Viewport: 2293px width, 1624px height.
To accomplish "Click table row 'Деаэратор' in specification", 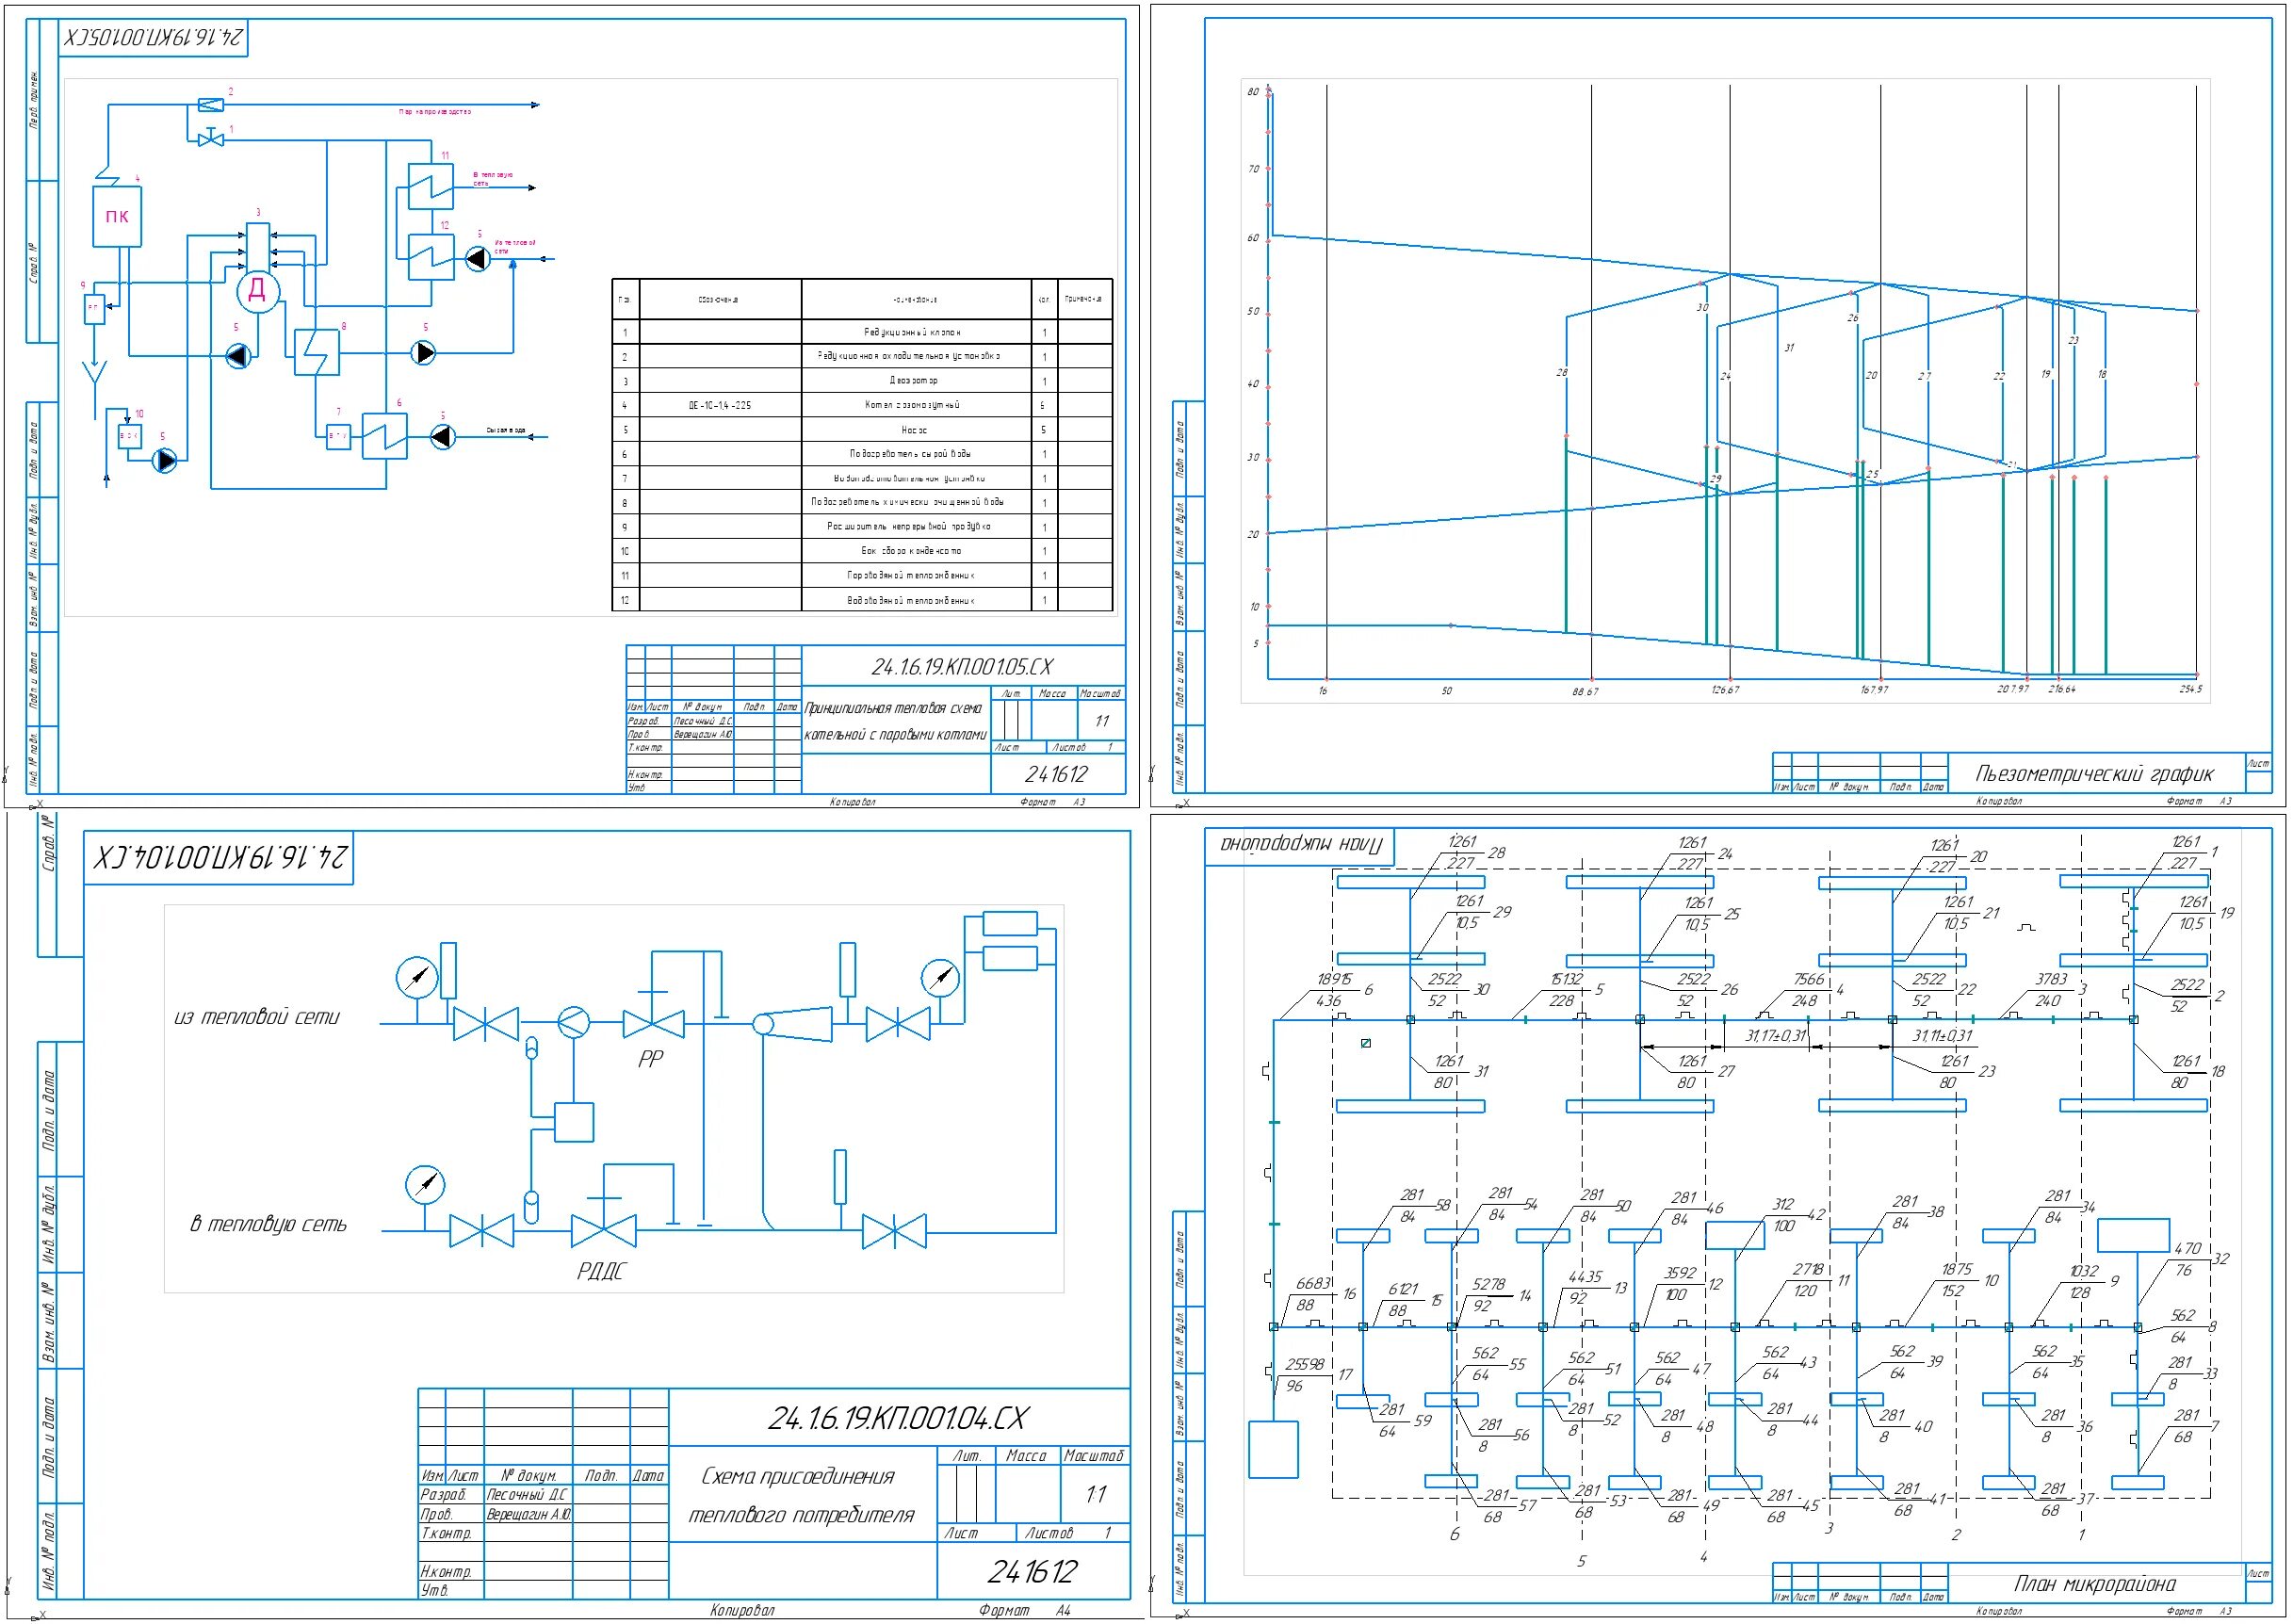I will click(914, 381).
